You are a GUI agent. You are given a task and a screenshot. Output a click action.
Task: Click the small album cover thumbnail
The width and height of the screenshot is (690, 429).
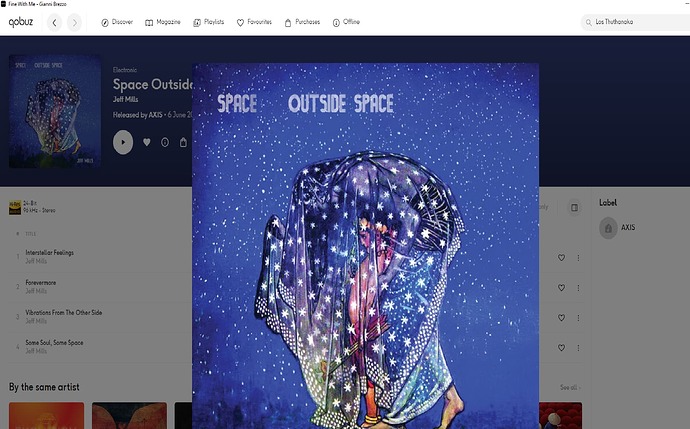[x=55, y=111]
